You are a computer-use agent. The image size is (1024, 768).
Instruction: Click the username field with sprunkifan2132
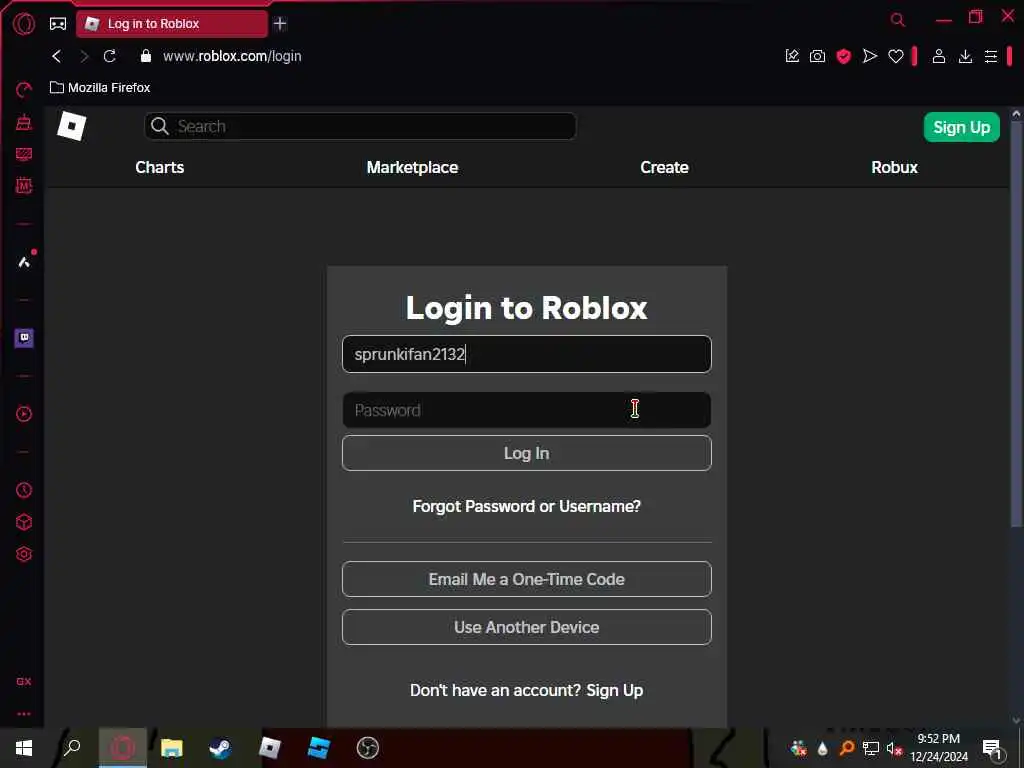pos(526,354)
